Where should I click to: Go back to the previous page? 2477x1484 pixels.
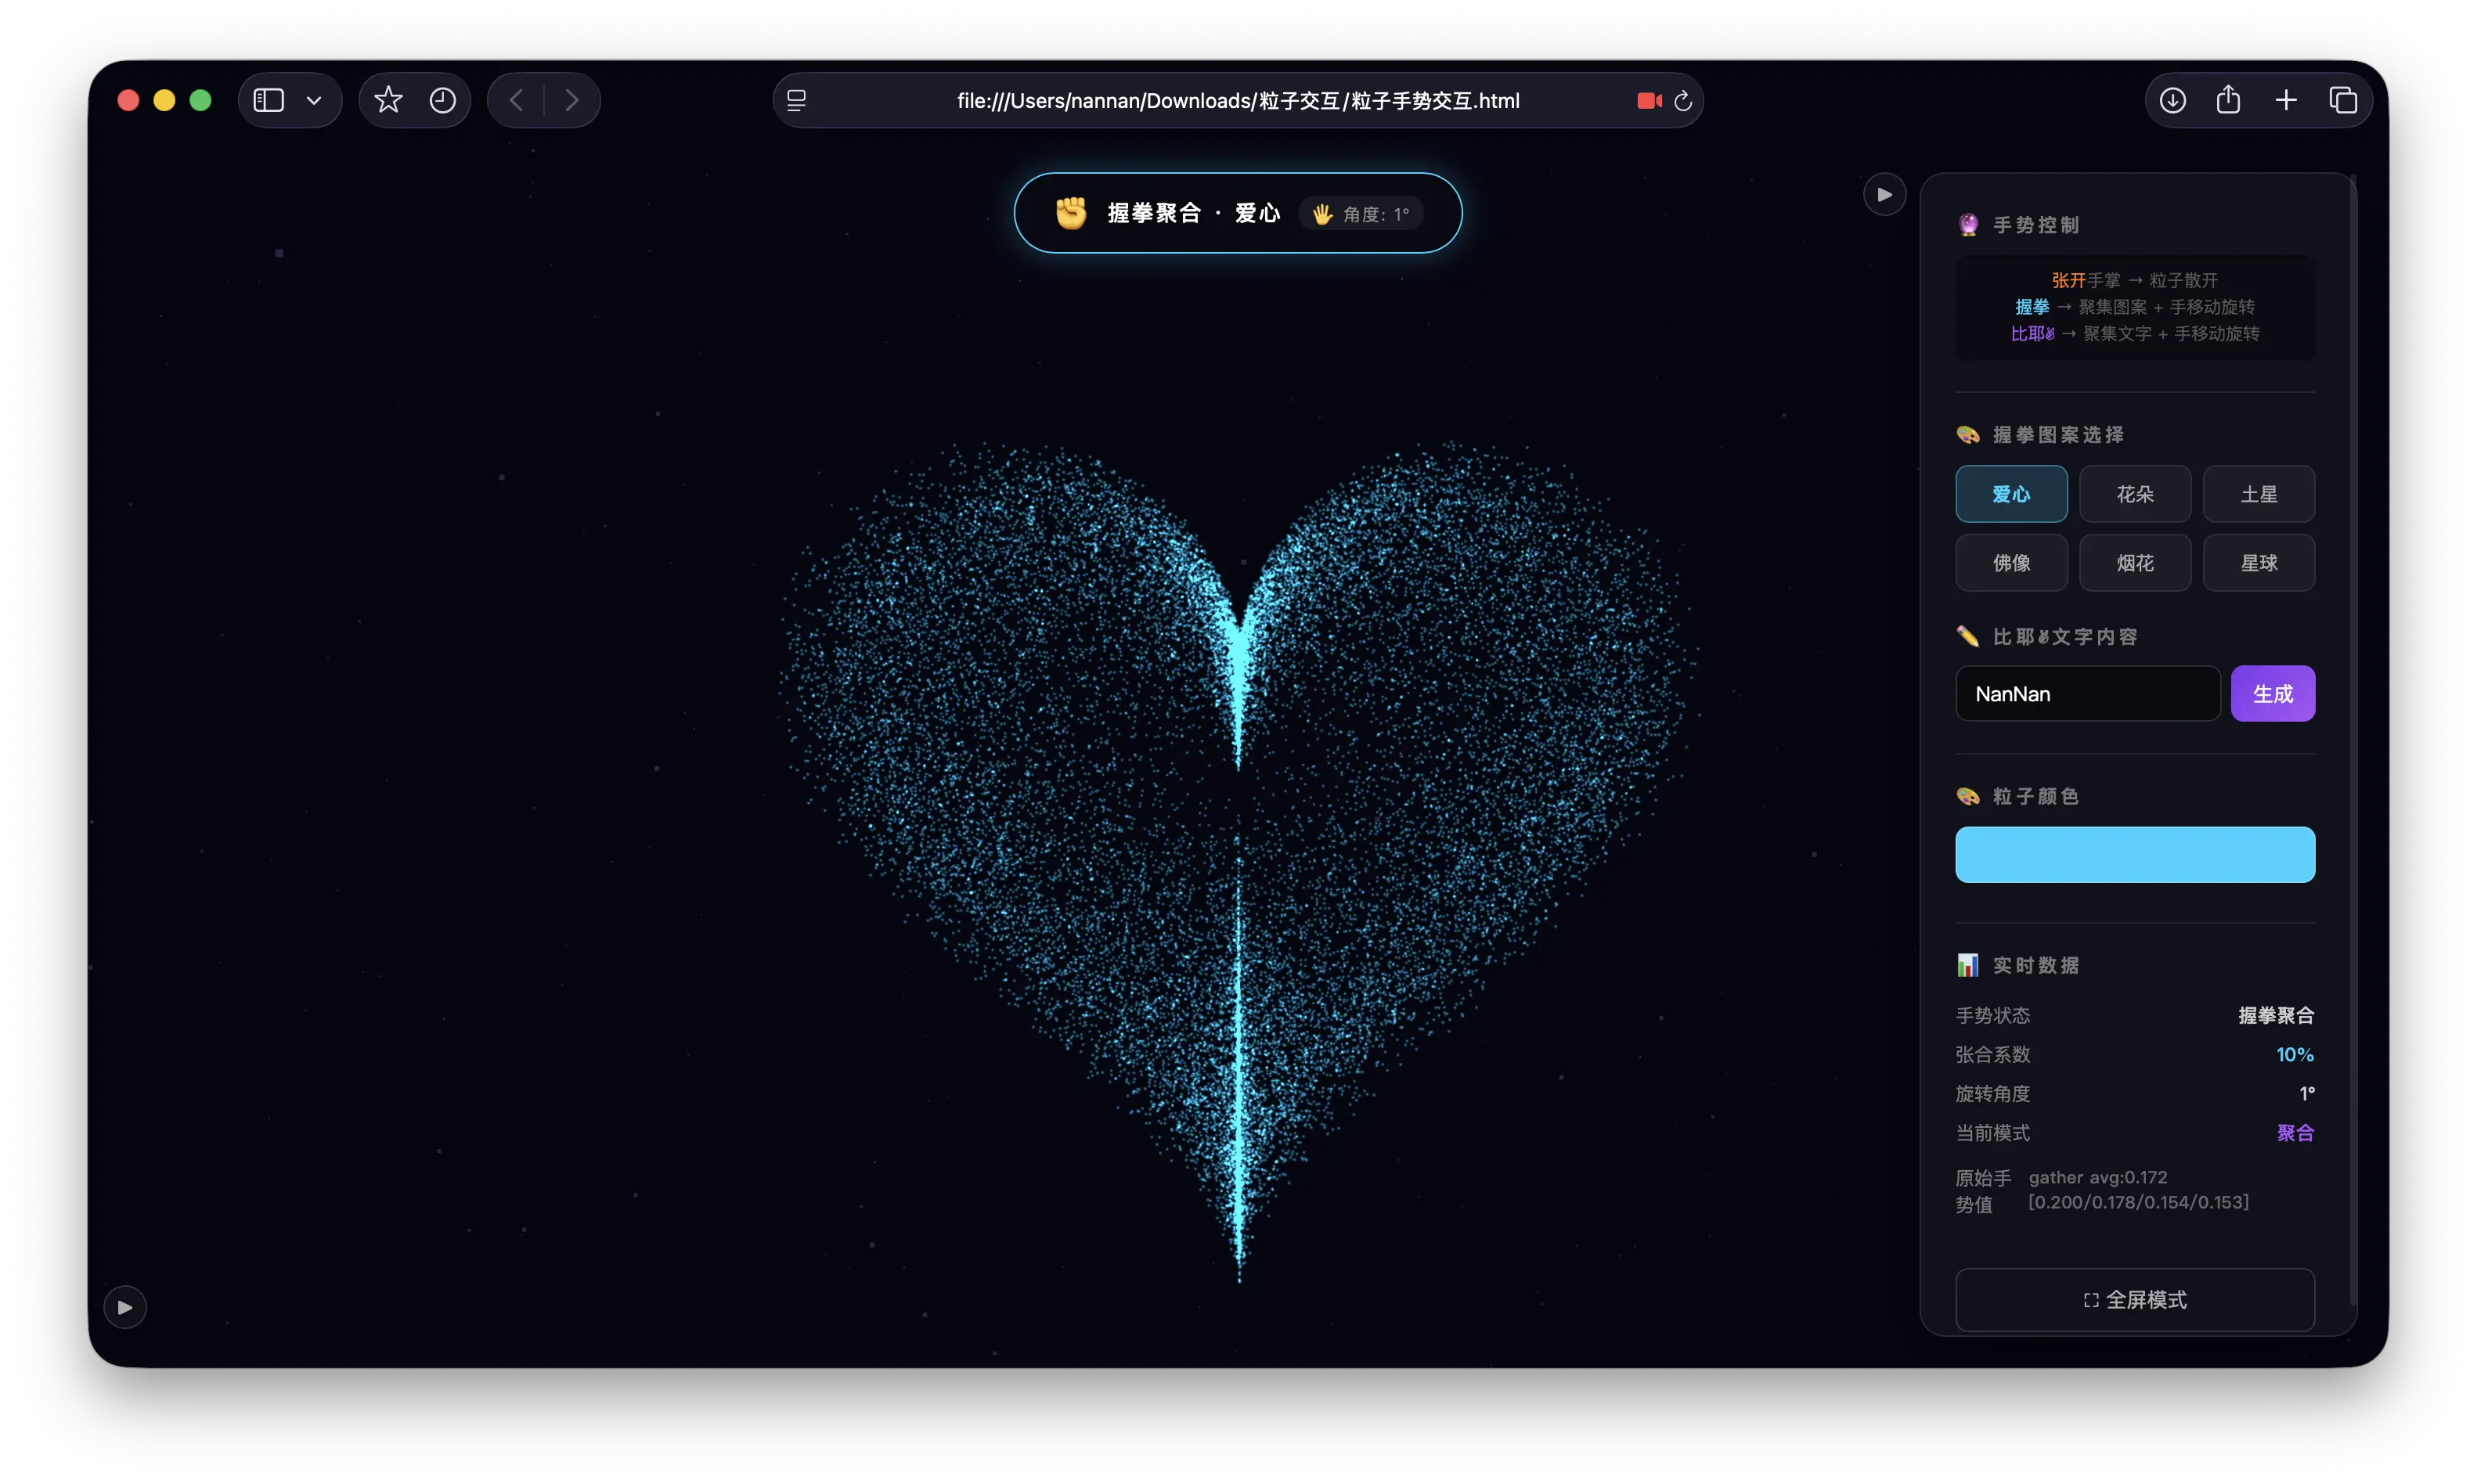(516, 100)
